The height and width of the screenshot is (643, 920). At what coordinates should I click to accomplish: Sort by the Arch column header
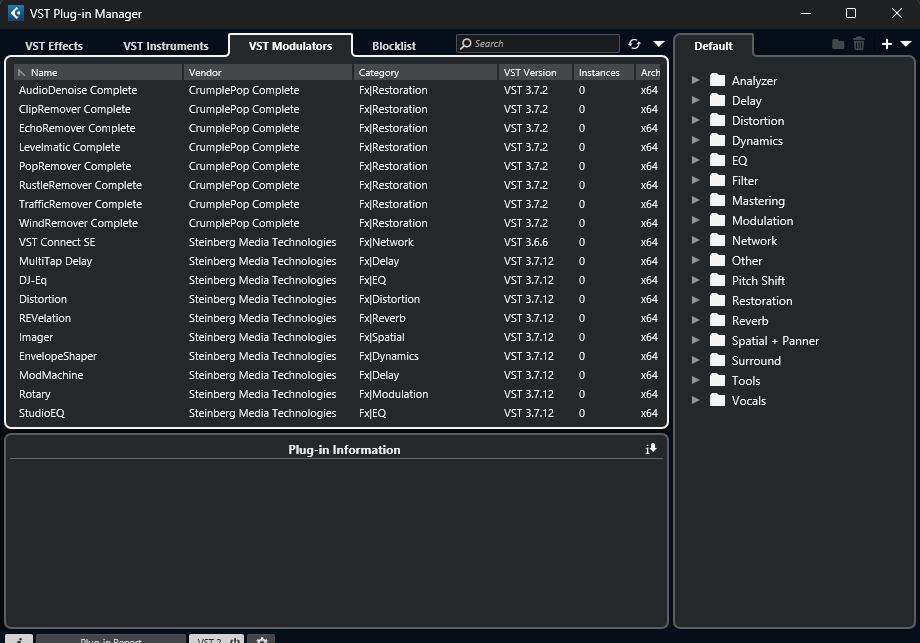point(650,72)
